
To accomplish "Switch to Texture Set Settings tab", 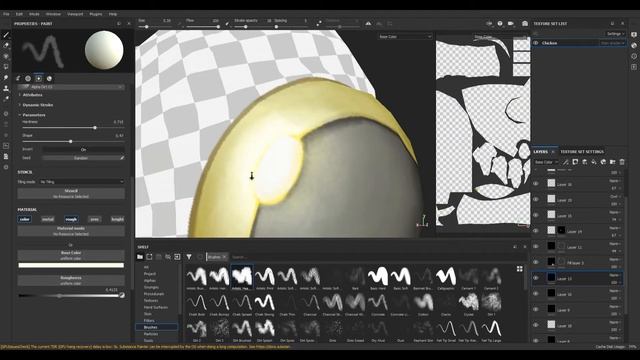I will (582, 151).
